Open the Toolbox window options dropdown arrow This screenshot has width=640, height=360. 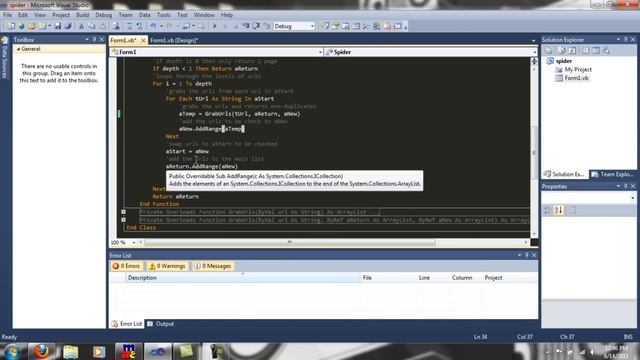(87, 40)
